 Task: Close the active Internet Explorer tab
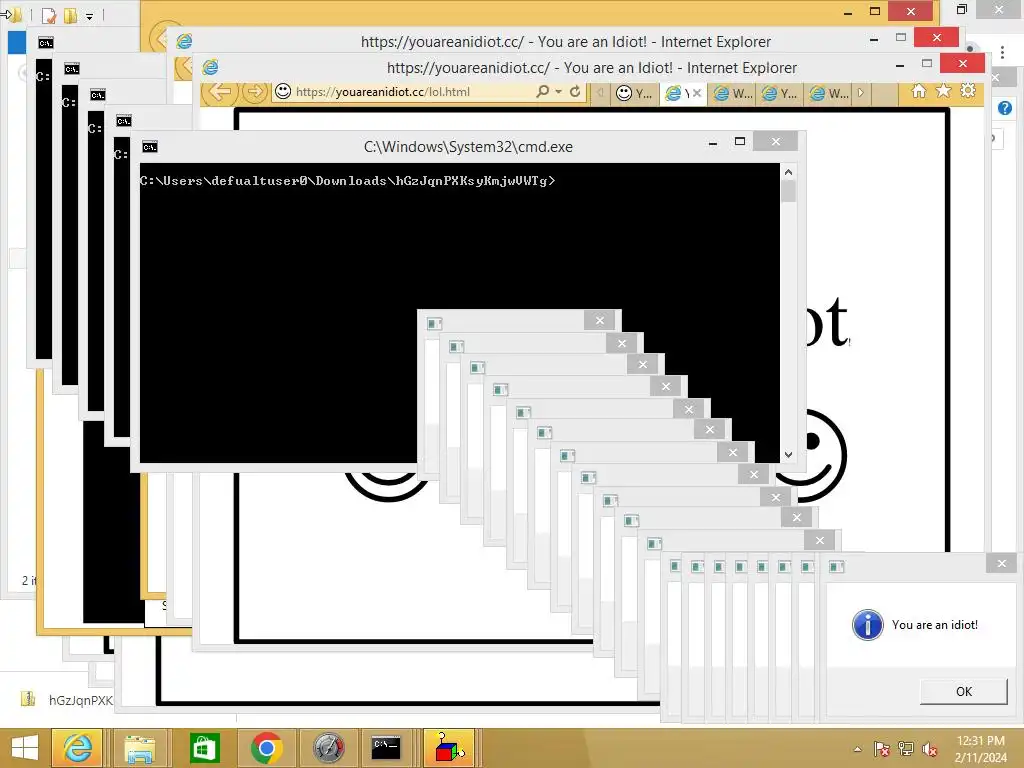pos(697,93)
